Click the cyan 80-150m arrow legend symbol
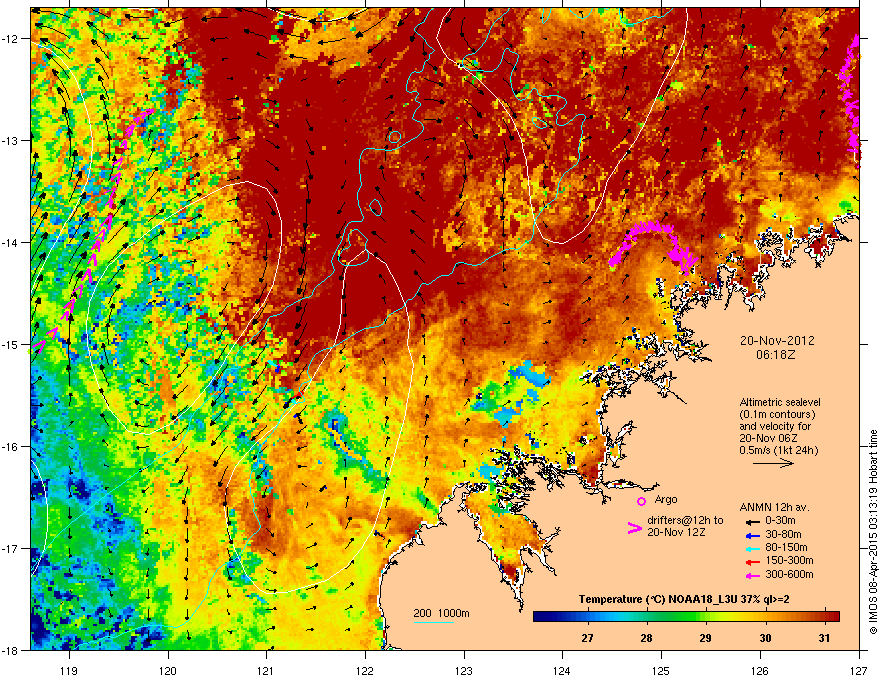This screenshot has height=680, width=880. pos(751,549)
